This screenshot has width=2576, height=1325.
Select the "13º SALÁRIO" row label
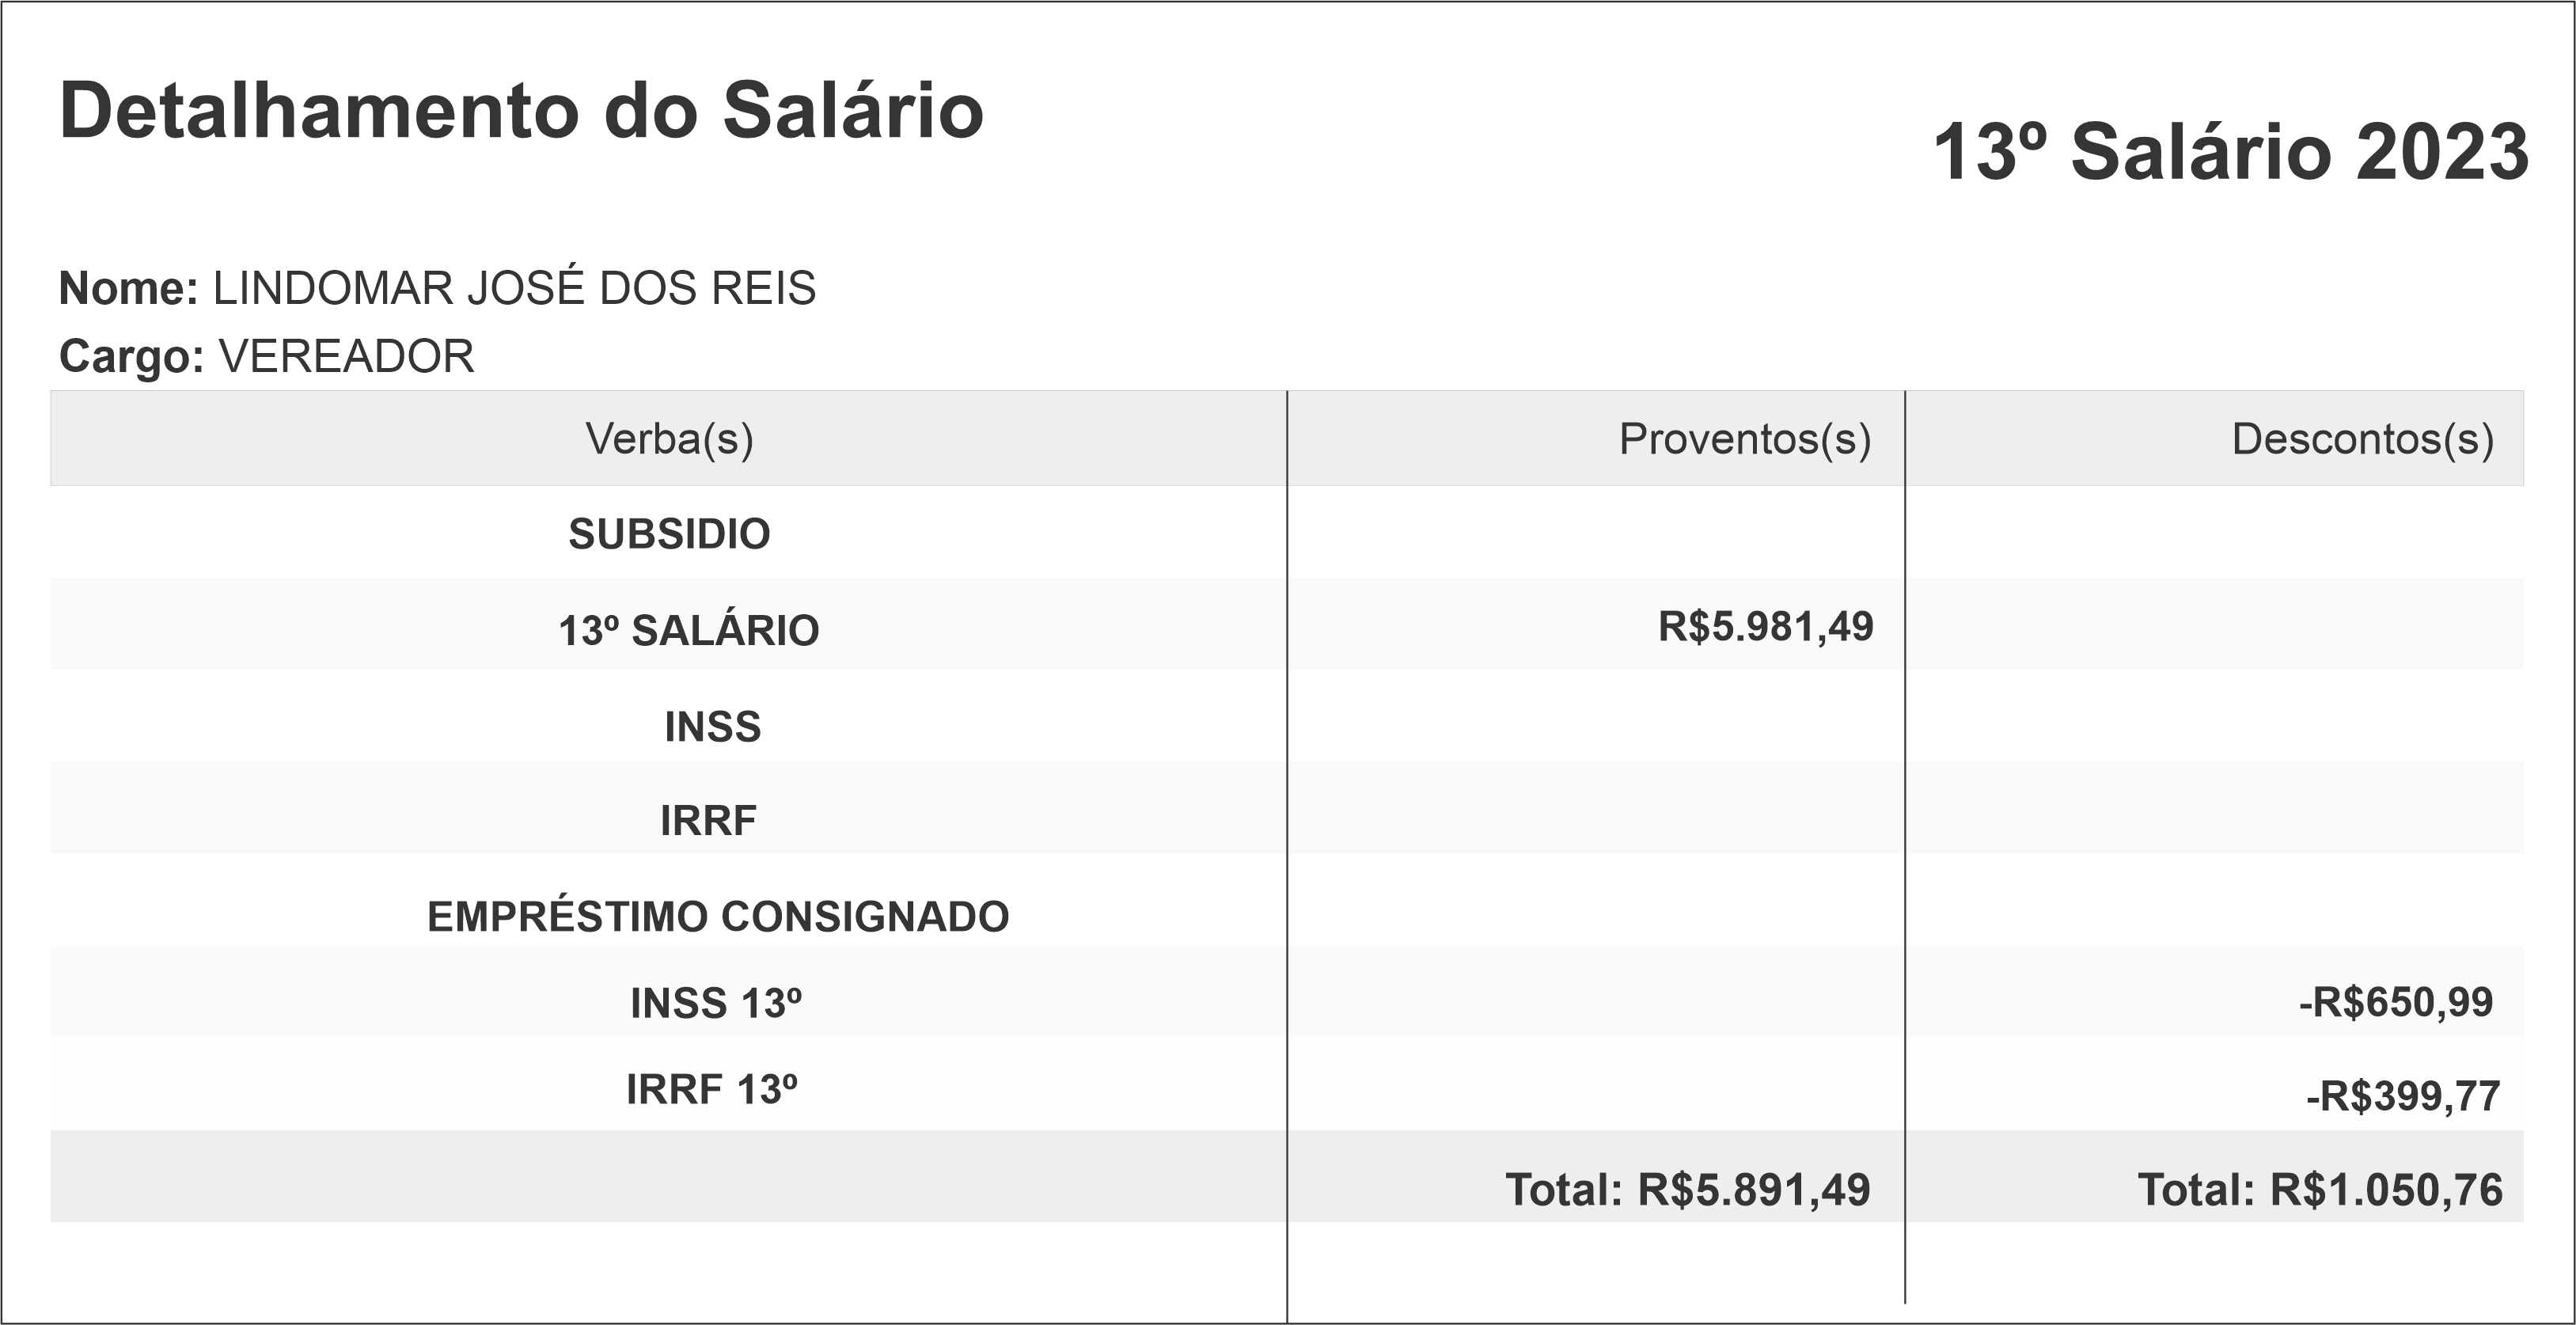coord(688,631)
